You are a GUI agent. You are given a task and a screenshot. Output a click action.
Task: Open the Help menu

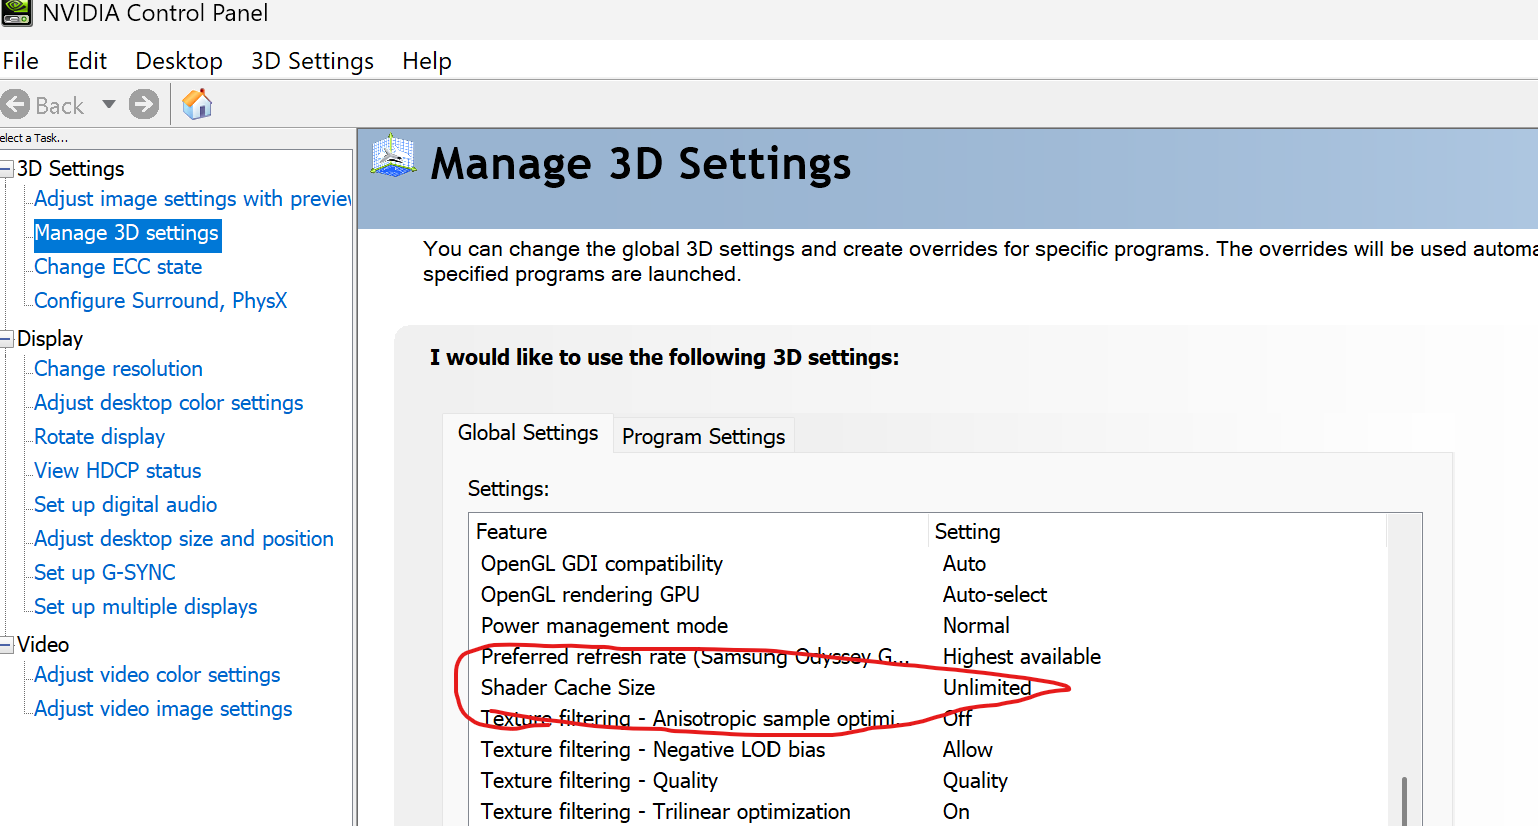pyautogui.click(x=427, y=61)
